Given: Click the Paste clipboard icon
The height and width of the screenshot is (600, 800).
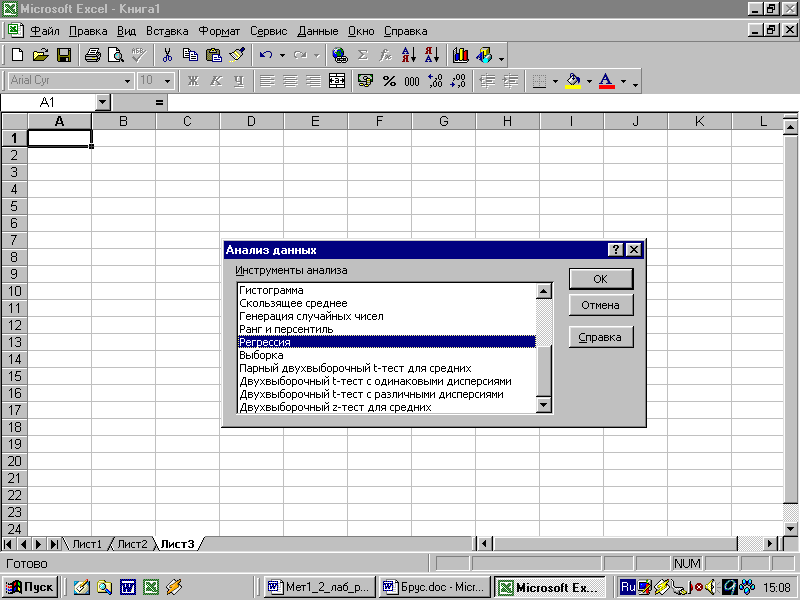Looking at the screenshot, I should point(214,55).
